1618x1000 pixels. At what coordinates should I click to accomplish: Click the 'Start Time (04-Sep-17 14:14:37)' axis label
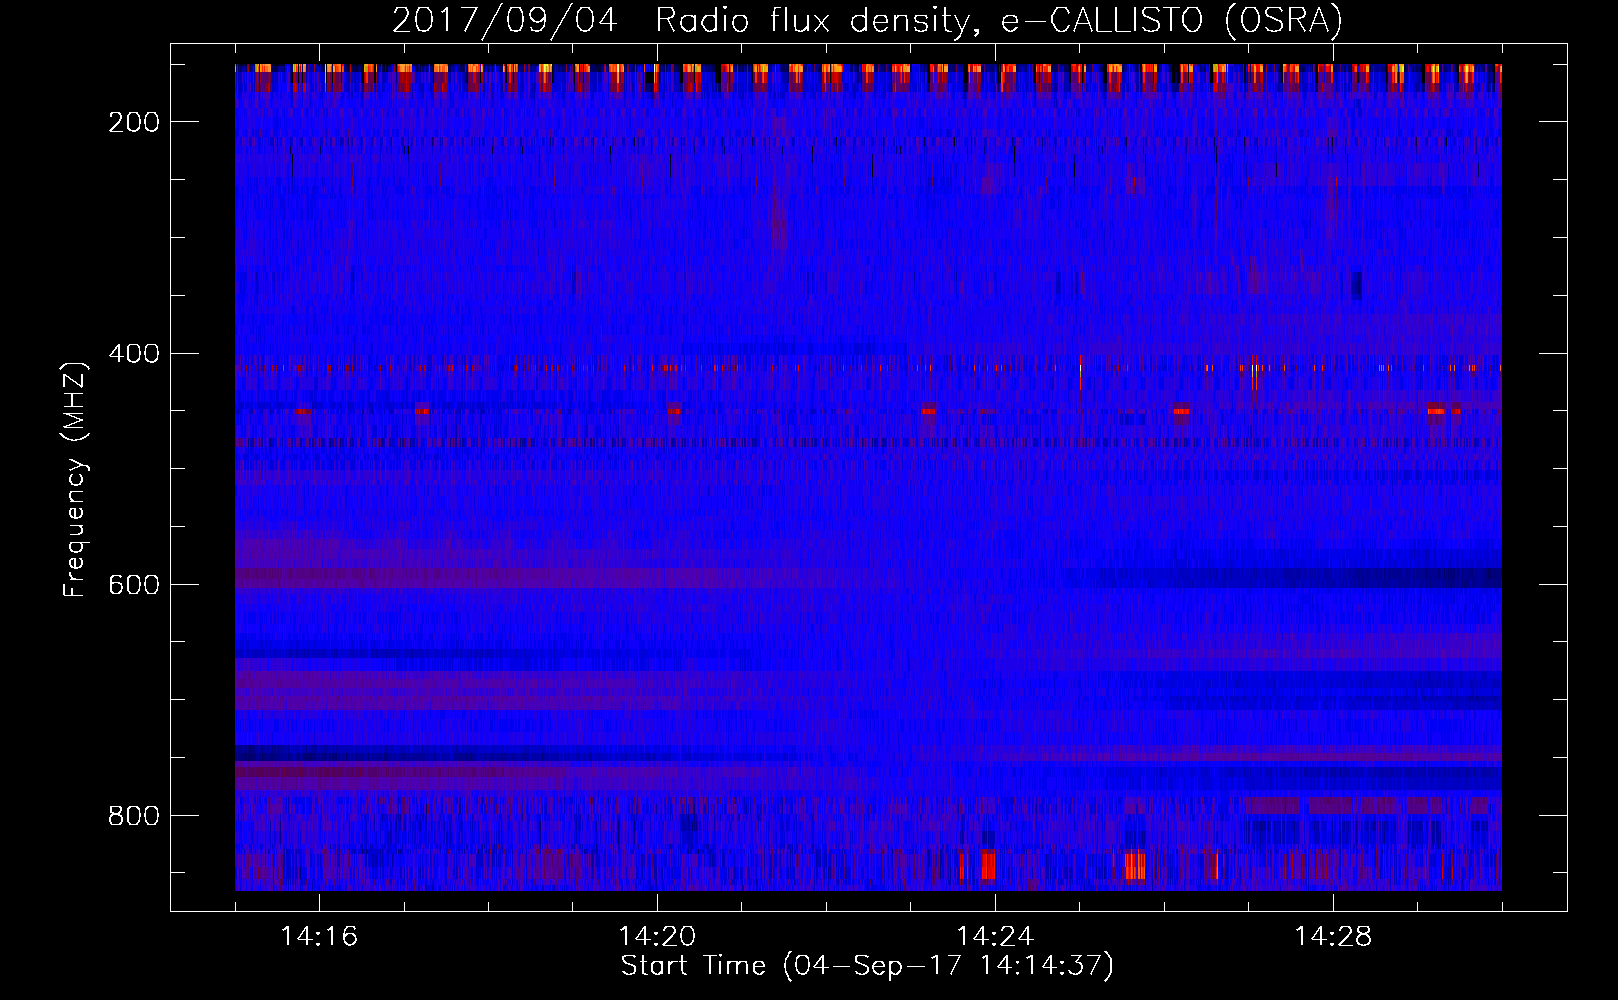[x=867, y=966]
